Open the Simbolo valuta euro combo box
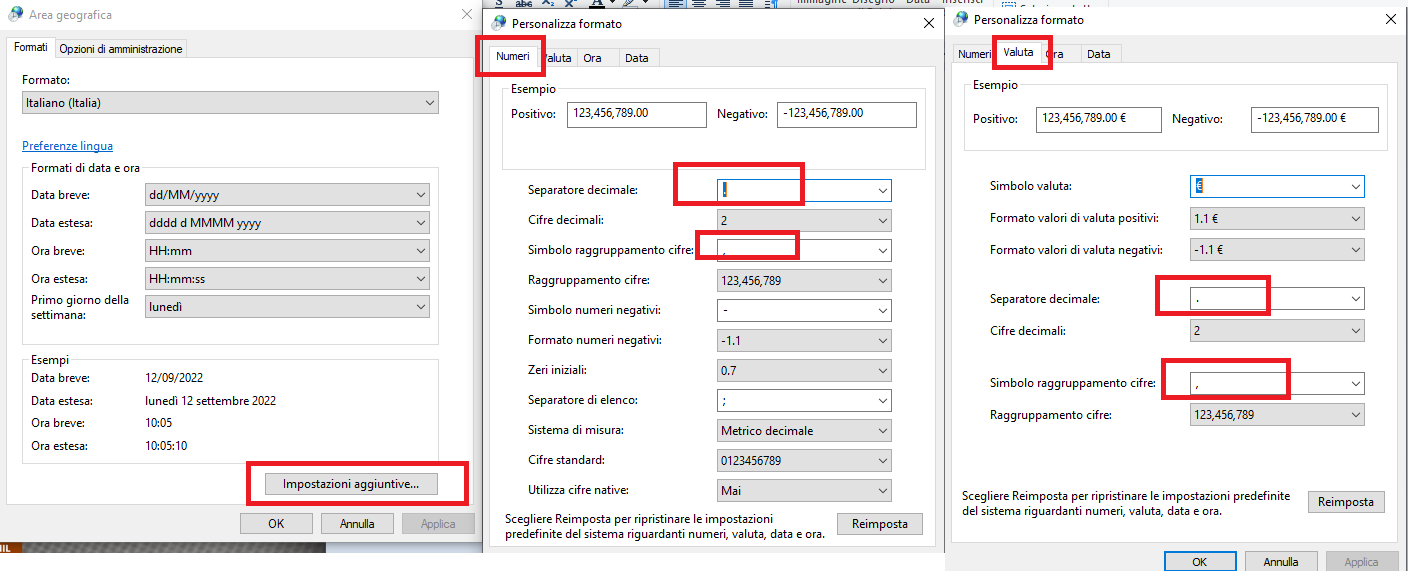The height and width of the screenshot is (571, 1408). point(1277,186)
